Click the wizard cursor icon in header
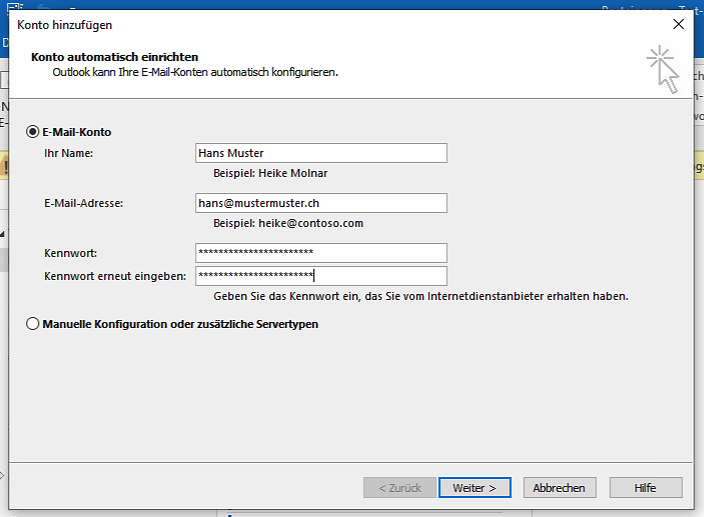This screenshot has height=517, width=704. point(663,69)
